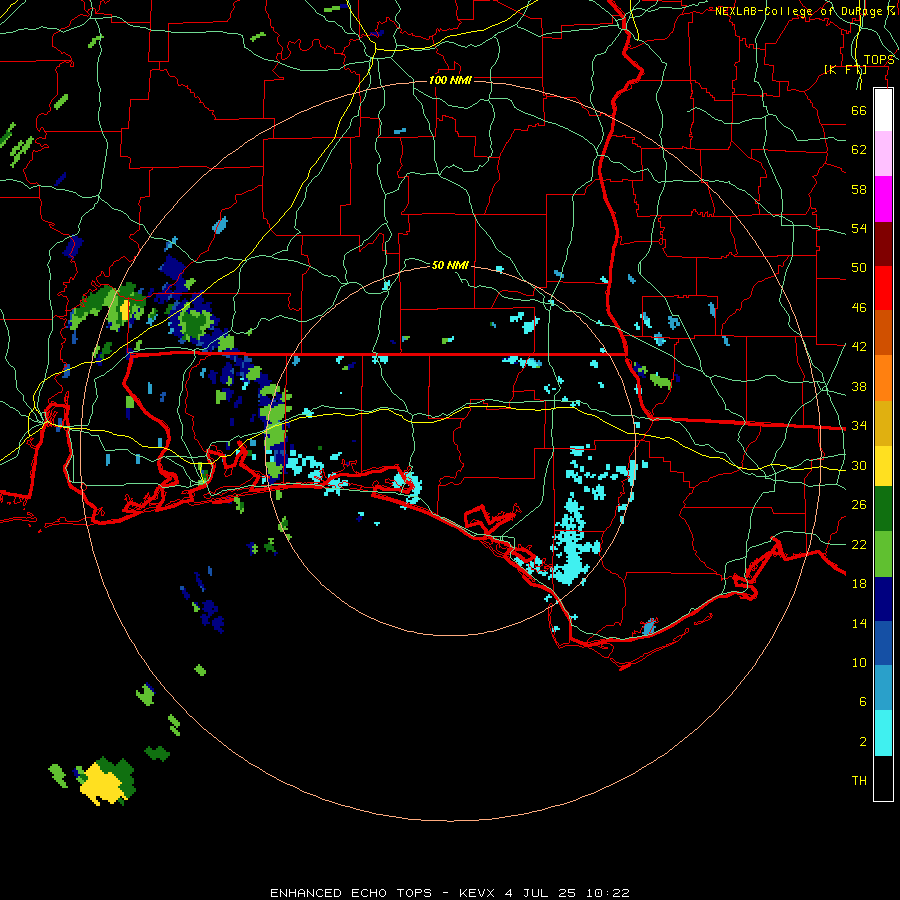Click the small yellow echo in the northwest storm
900x900 pixels.
[124, 310]
